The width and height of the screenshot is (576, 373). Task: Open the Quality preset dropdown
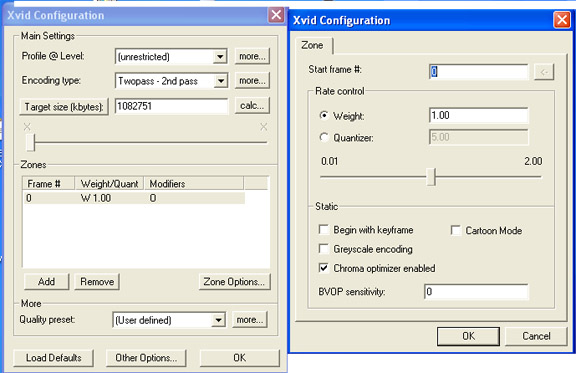click(x=218, y=320)
